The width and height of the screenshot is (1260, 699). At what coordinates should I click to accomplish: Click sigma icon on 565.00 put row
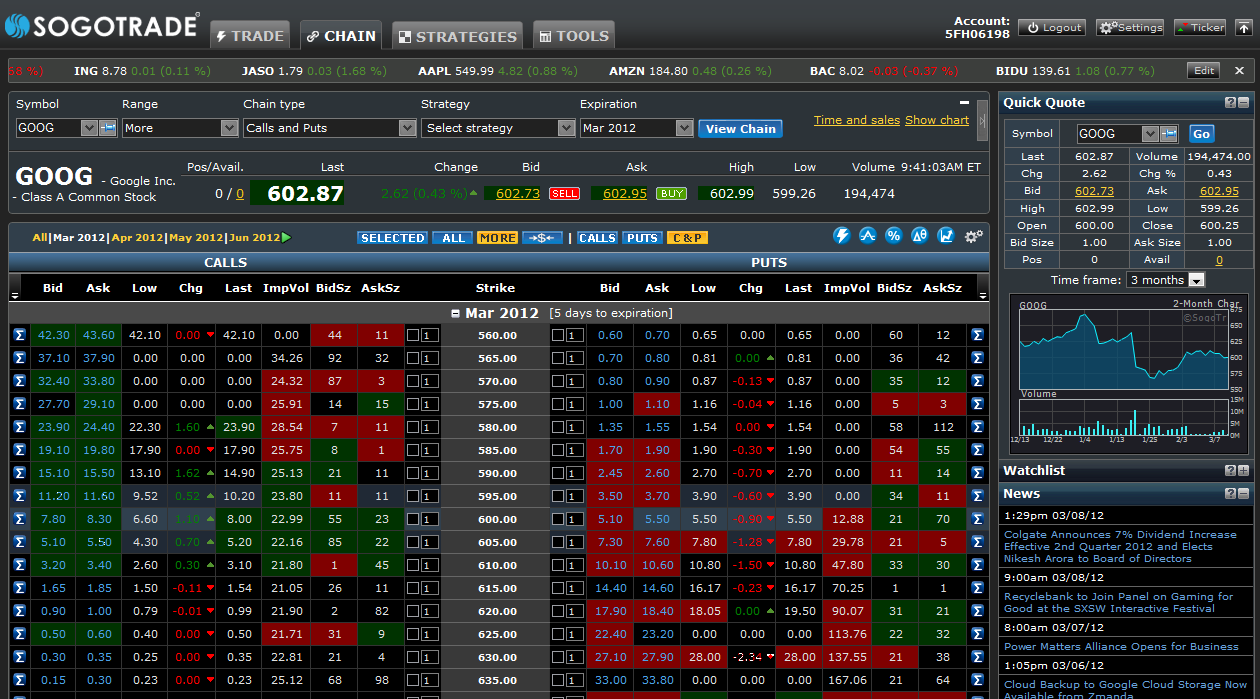point(978,358)
